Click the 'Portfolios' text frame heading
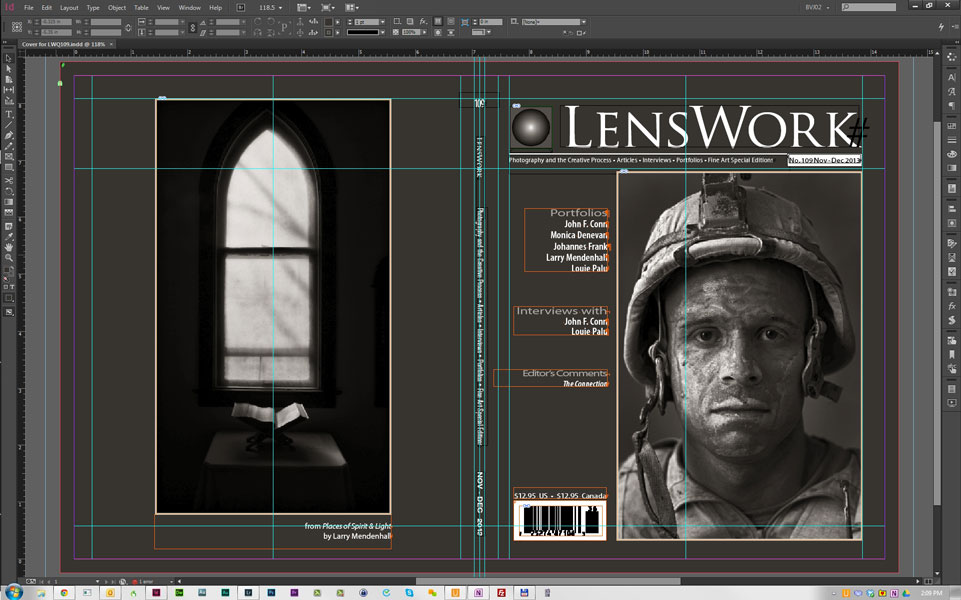Image resolution: width=961 pixels, height=600 pixels. coord(579,213)
